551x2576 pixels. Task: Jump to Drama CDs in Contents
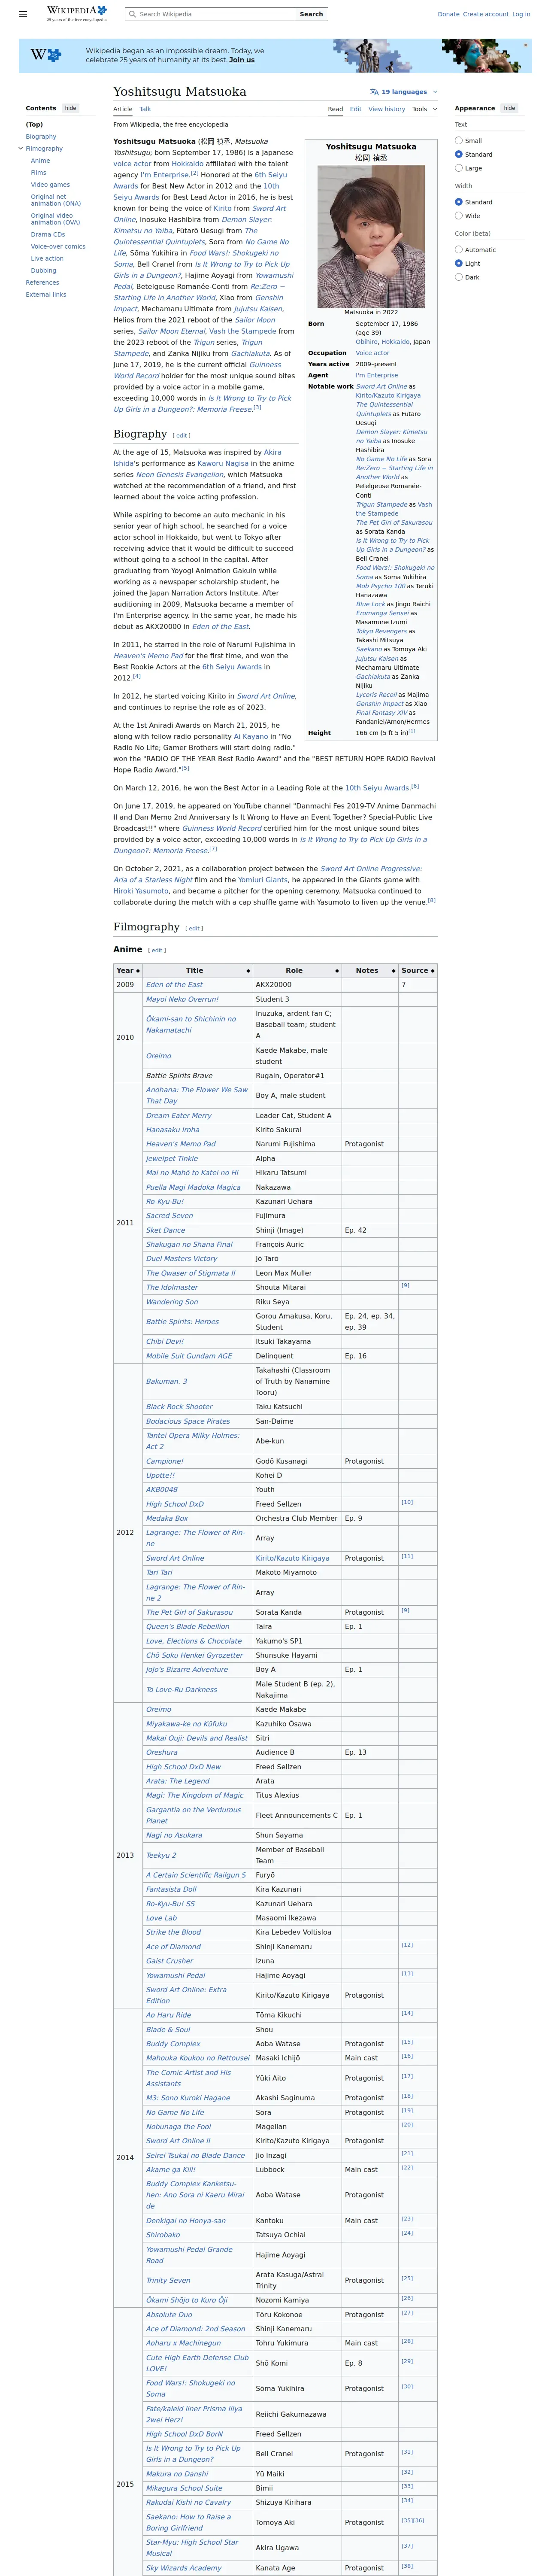click(48, 234)
